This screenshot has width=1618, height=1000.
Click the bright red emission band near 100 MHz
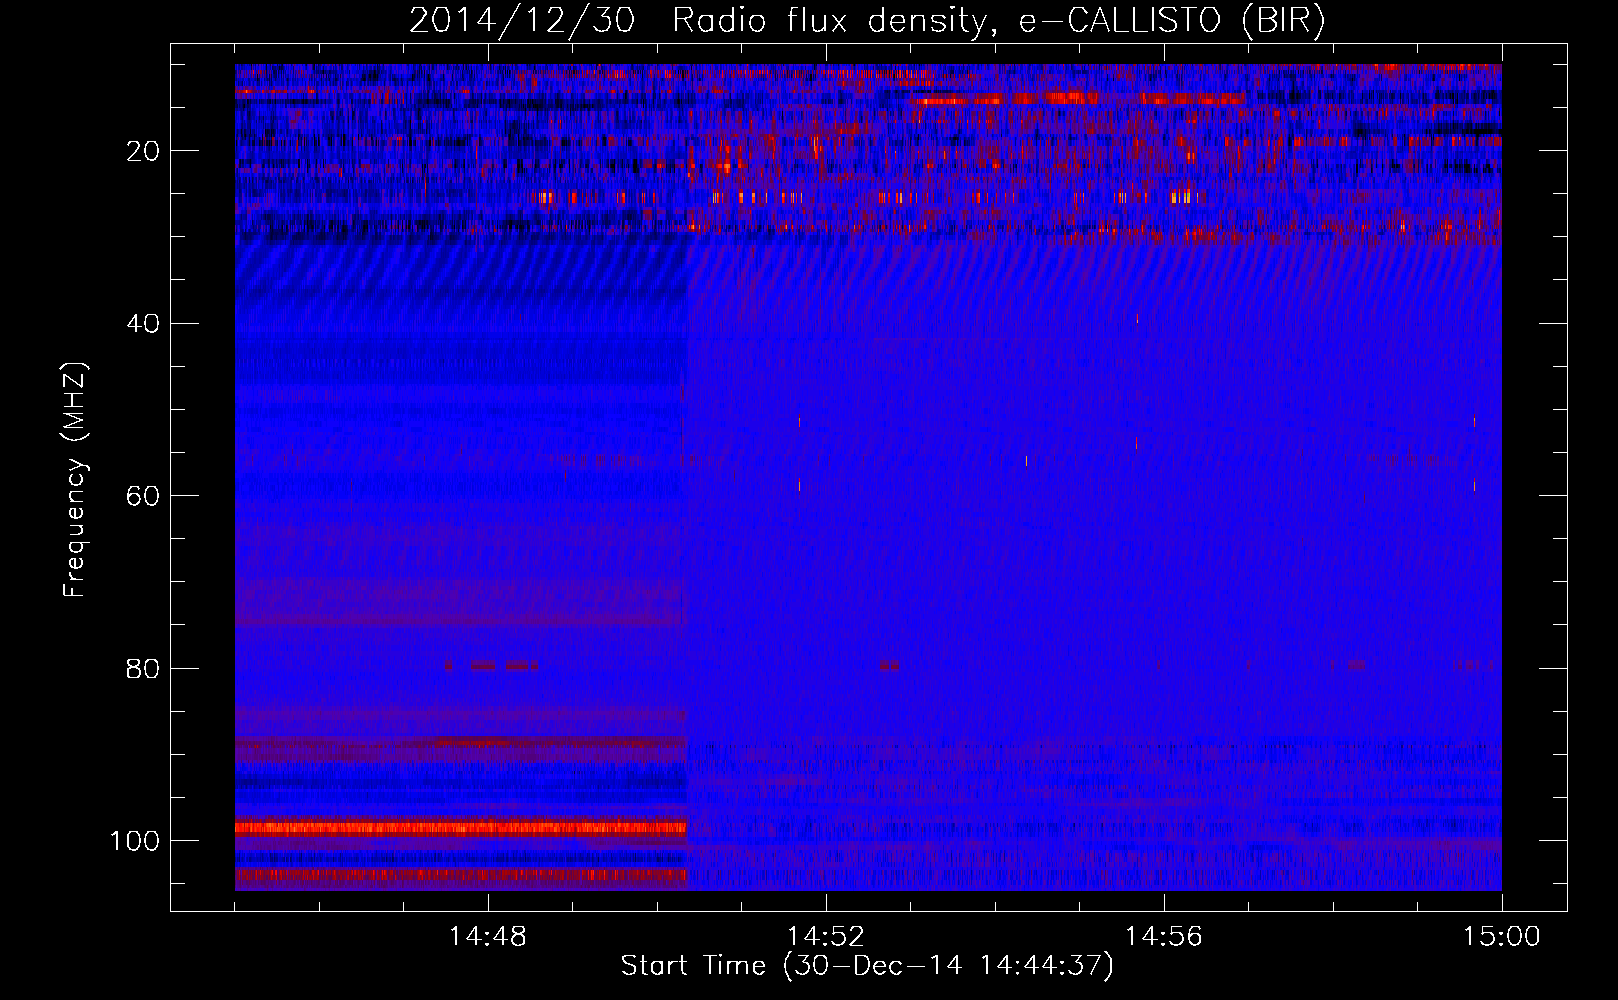click(461, 828)
